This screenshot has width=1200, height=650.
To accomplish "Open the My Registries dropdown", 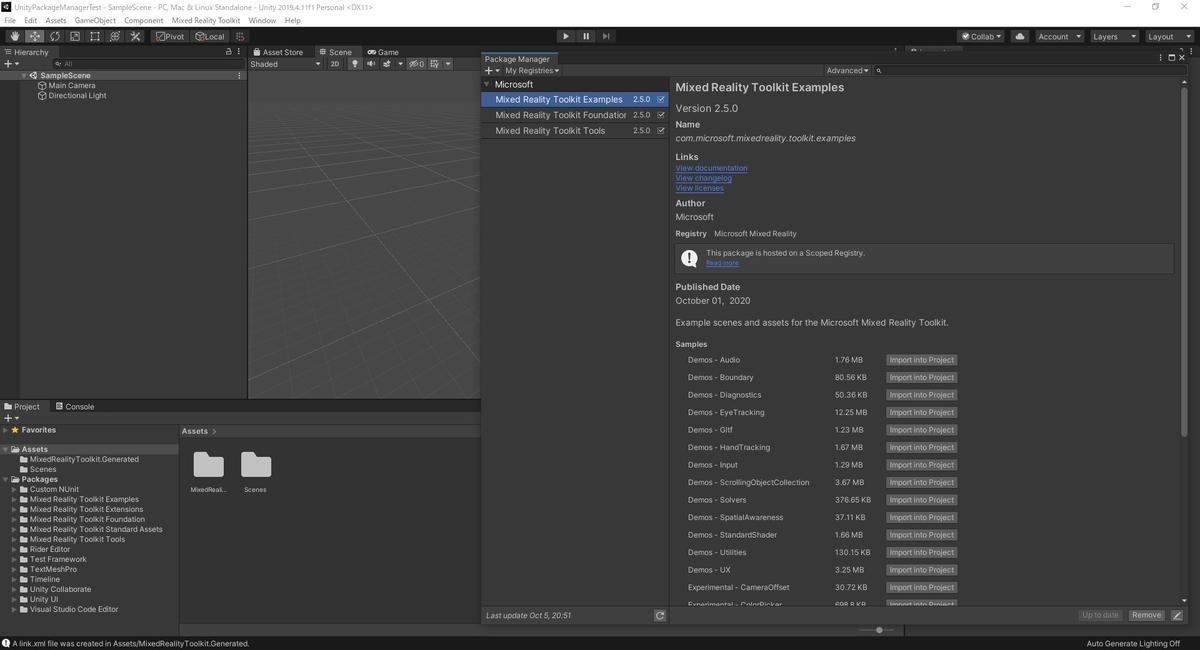I will coord(532,71).
